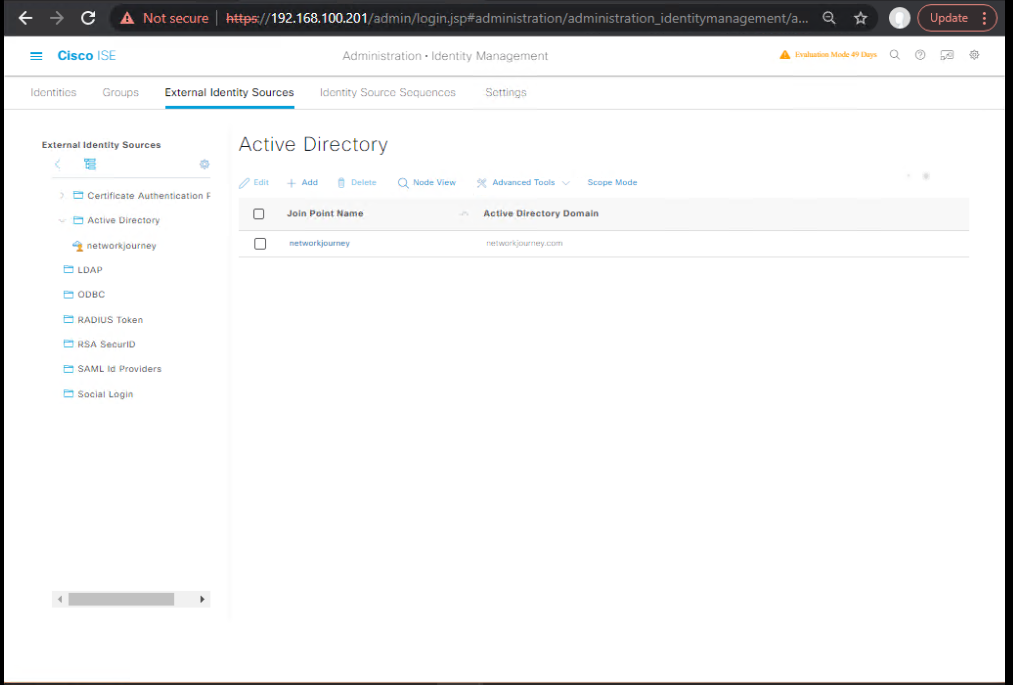
Task: Go back in the browser
Action: point(25,18)
